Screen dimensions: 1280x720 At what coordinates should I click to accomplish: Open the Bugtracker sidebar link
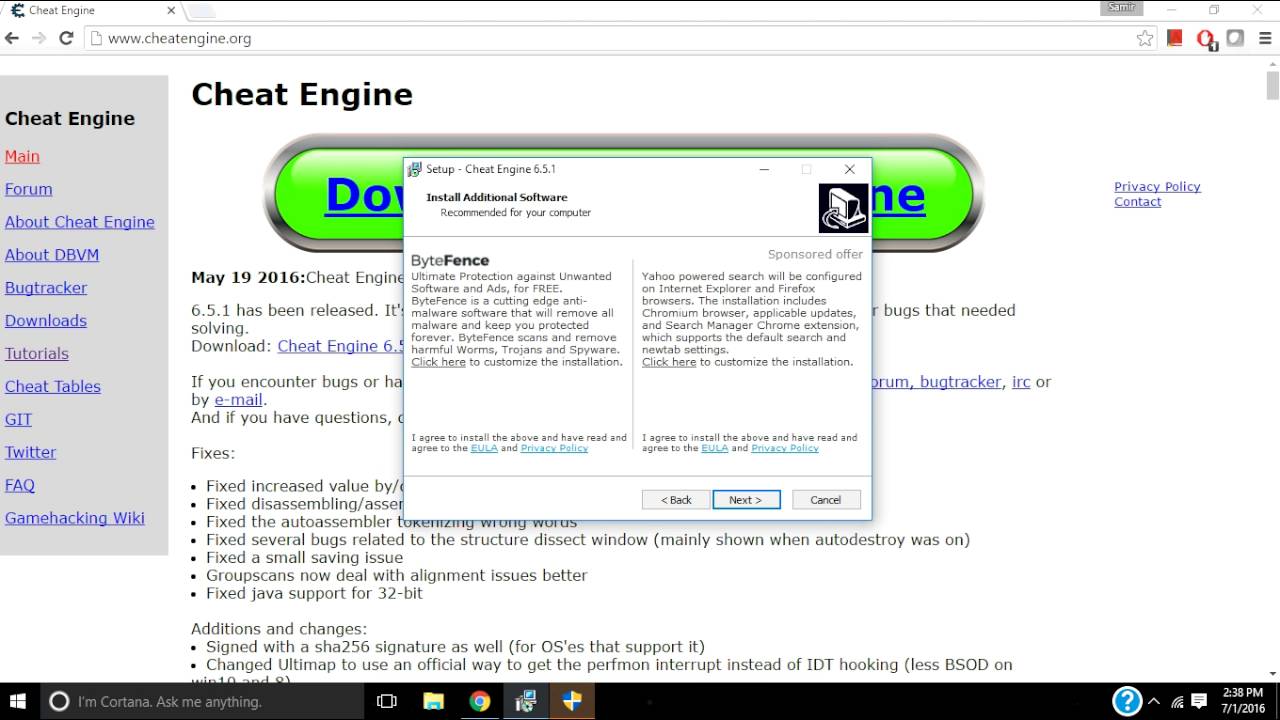point(46,288)
